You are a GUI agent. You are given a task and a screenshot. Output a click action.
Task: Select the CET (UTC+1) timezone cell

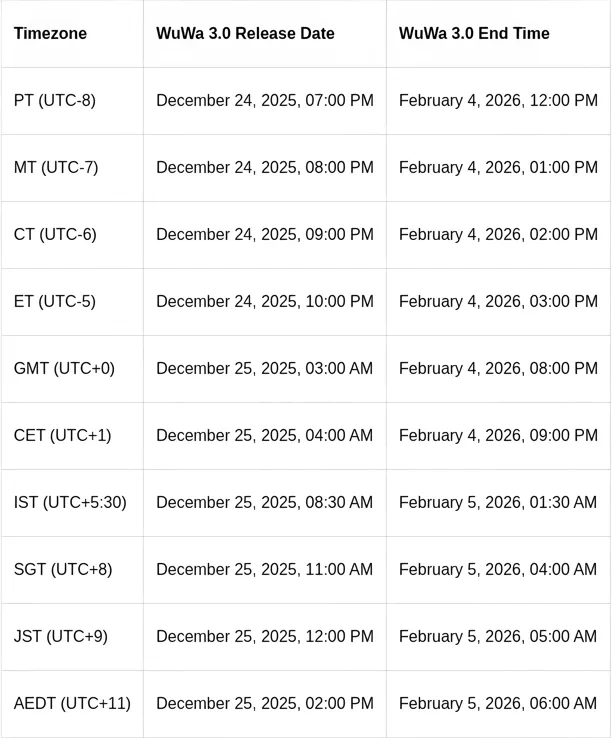[x=62, y=435]
